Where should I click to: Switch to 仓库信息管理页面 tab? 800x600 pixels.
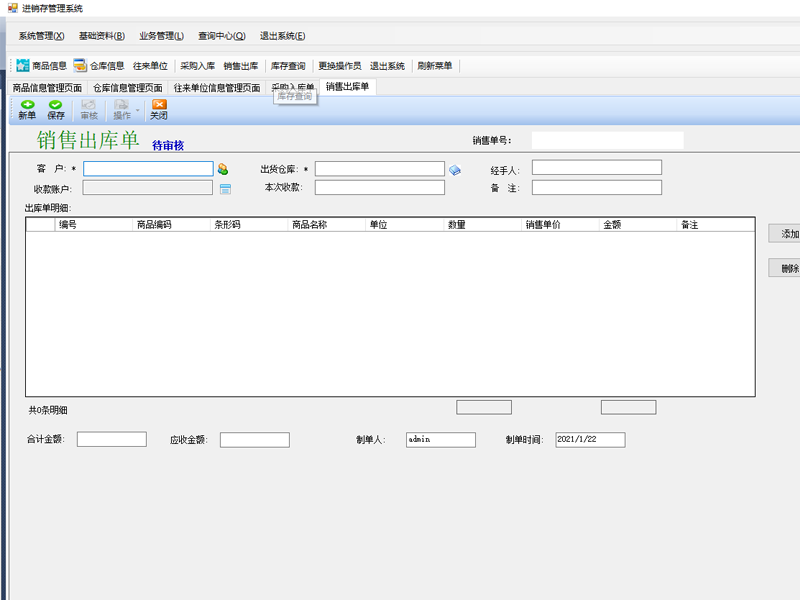(128, 88)
